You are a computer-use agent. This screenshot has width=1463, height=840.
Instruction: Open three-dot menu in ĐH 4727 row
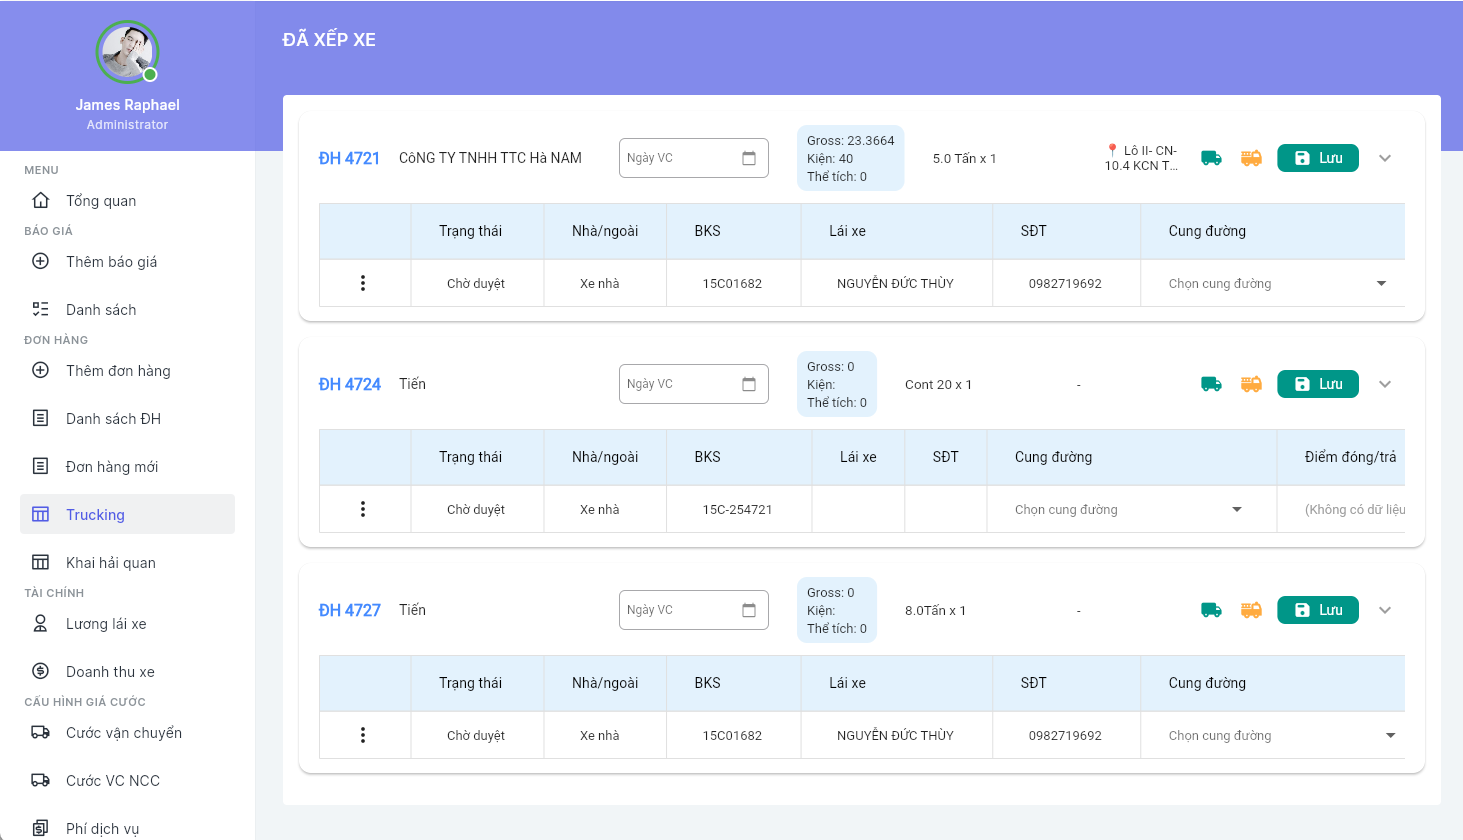point(363,735)
